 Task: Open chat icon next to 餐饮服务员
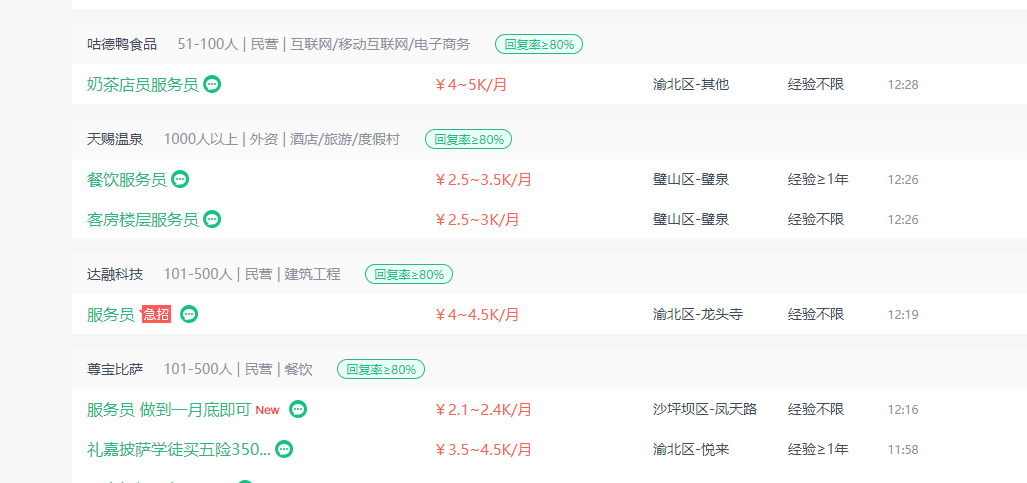click(180, 179)
